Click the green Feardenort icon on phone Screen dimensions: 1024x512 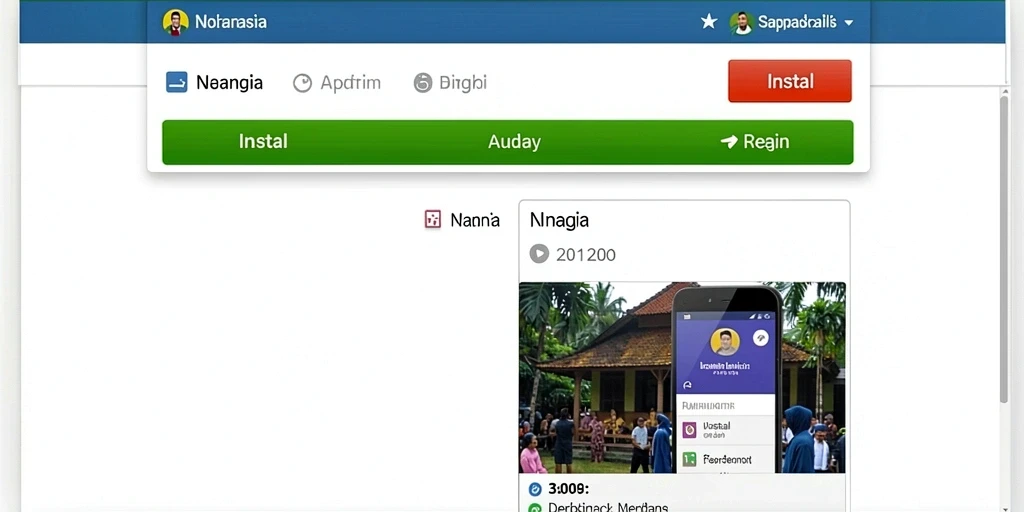click(689, 460)
